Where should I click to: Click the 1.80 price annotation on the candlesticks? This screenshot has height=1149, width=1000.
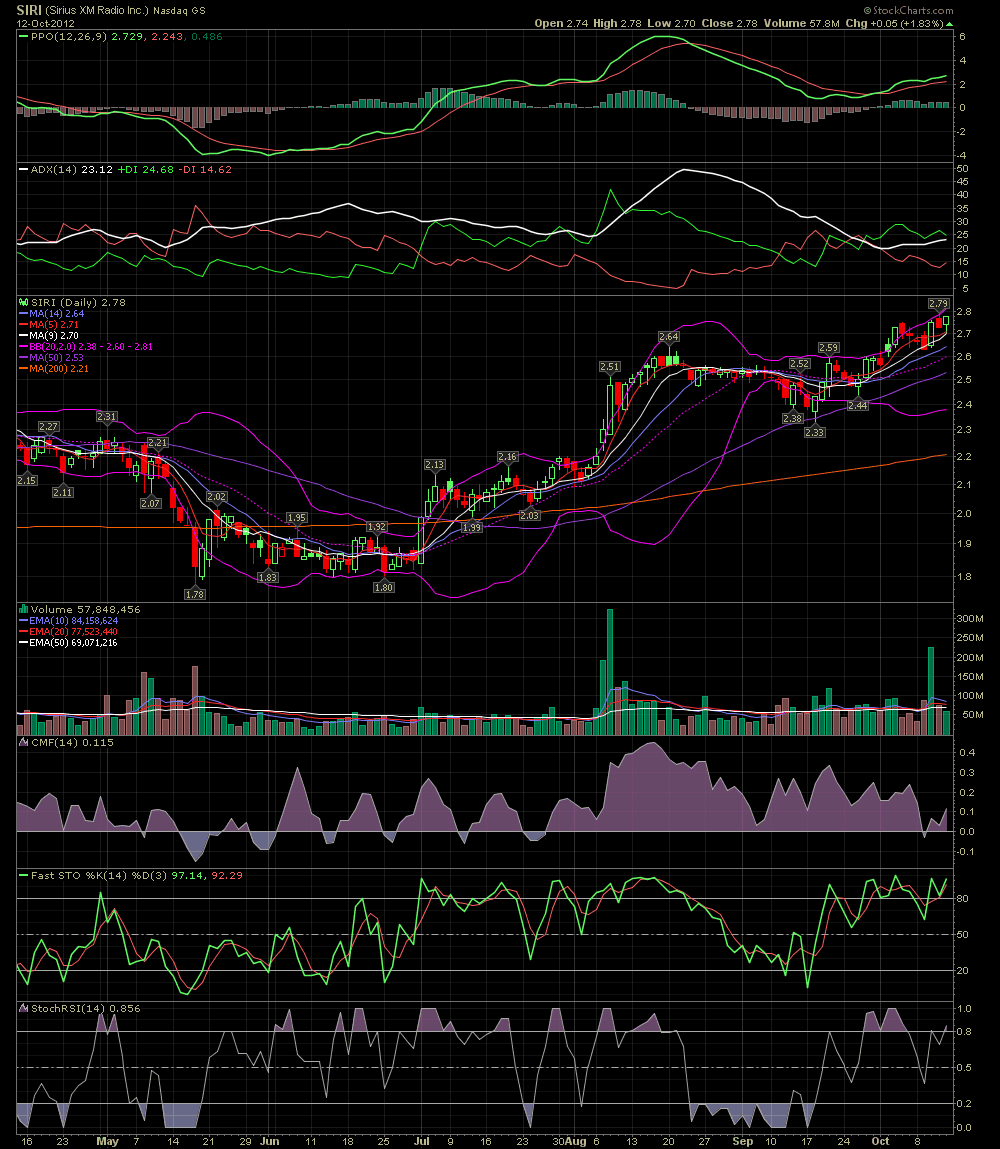coord(384,587)
